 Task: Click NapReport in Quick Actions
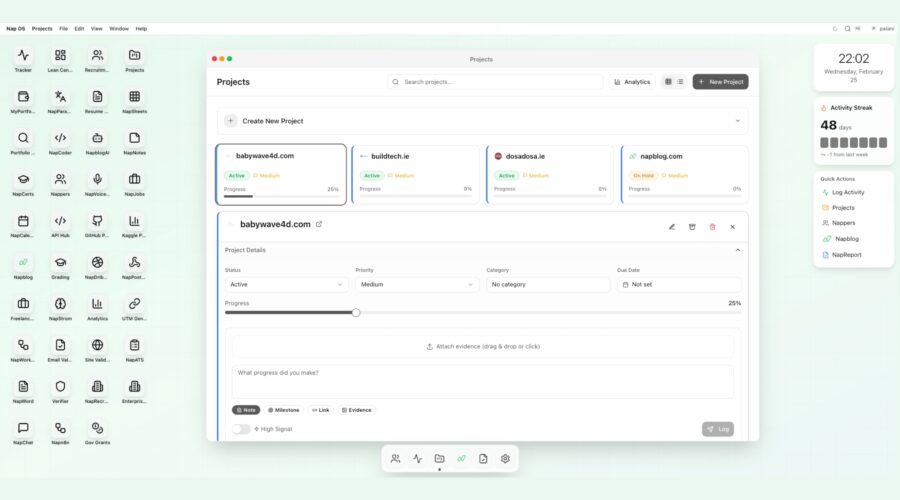pyautogui.click(x=847, y=255)
